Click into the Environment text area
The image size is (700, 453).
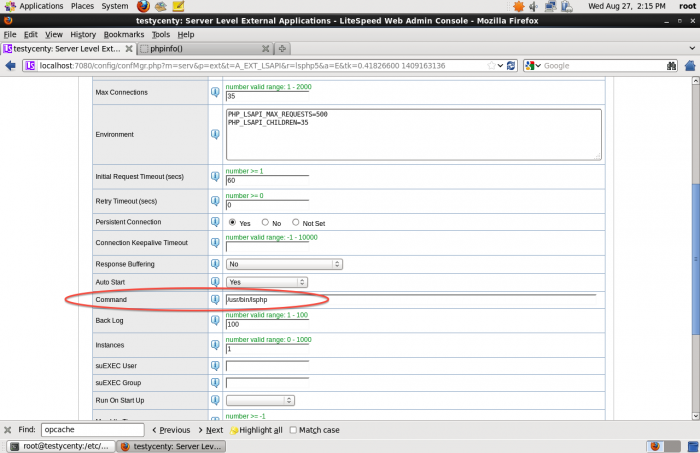tap(413, 134)
